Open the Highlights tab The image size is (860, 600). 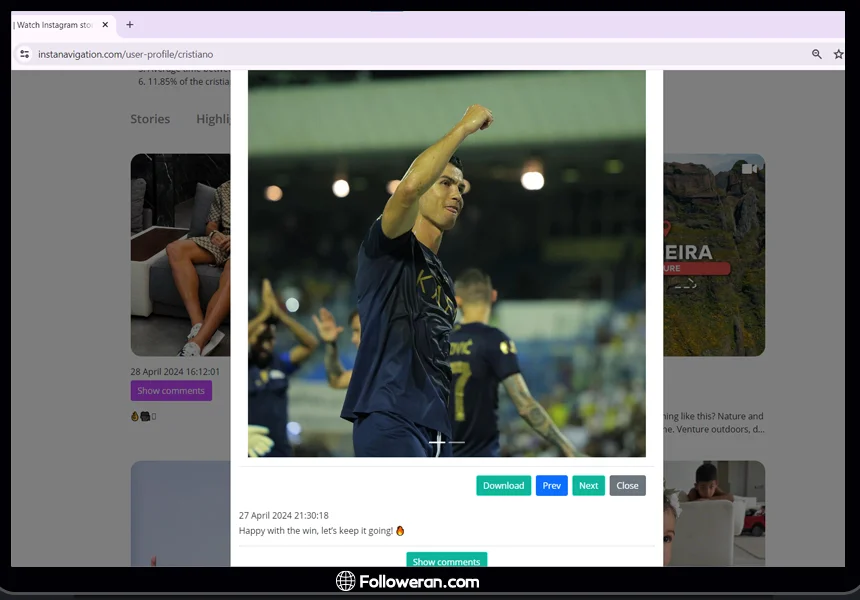click(x=213, y=119)
